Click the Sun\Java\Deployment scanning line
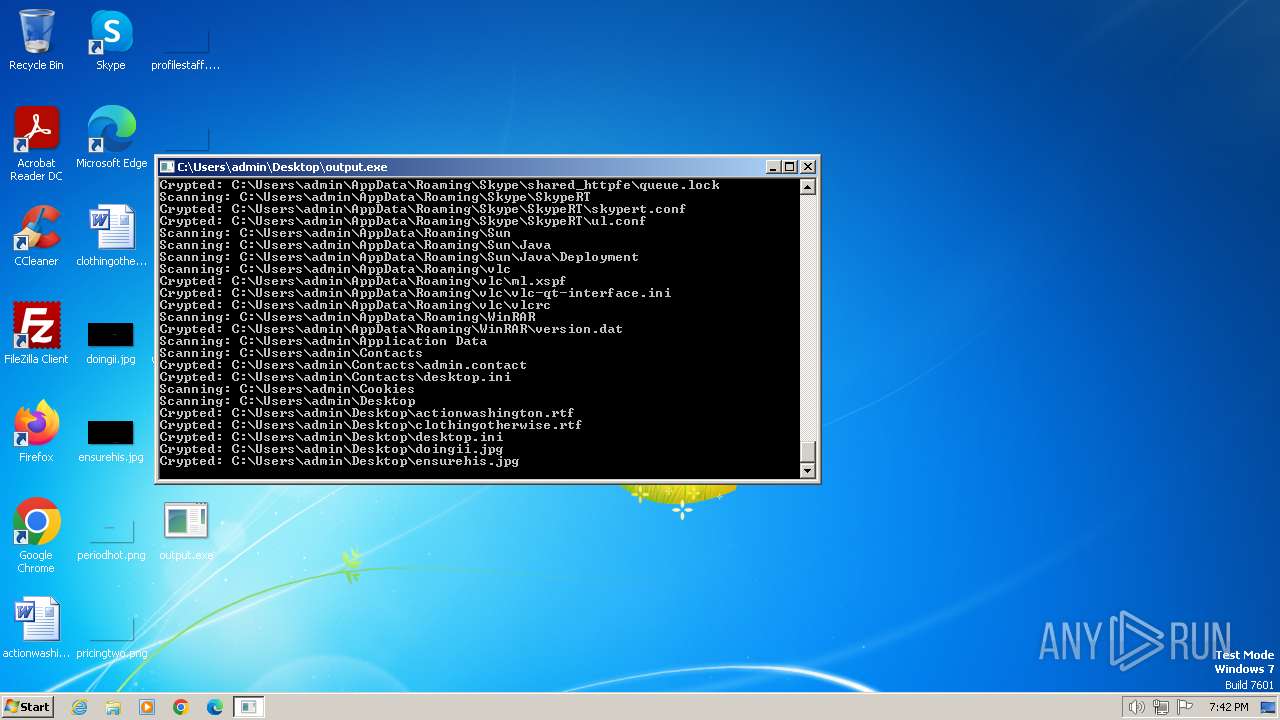The width and height of the screenshot is (1280, 720). pos(399,257)
